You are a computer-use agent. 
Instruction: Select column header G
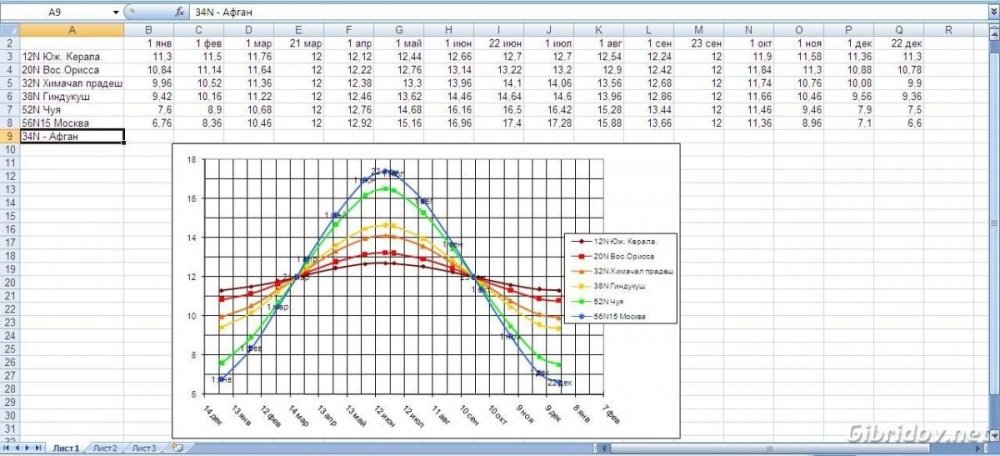(399, 29)
